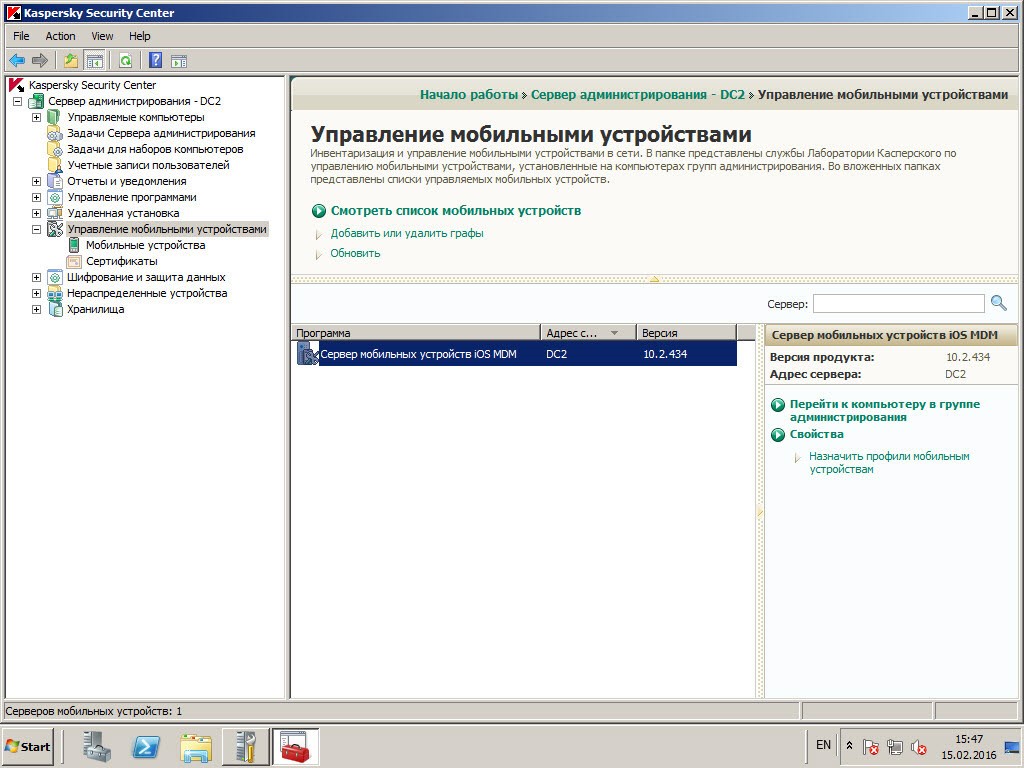1024x768 pixels.
Task: Click the Сертификаты node icon
Action: click(74, 261)
